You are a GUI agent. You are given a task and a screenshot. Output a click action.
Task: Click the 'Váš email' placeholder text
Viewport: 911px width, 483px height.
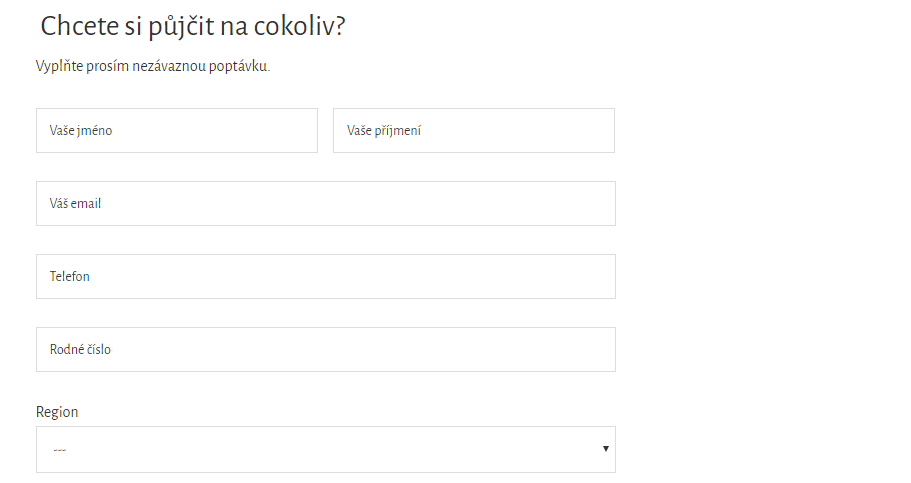tap(75, 203)
